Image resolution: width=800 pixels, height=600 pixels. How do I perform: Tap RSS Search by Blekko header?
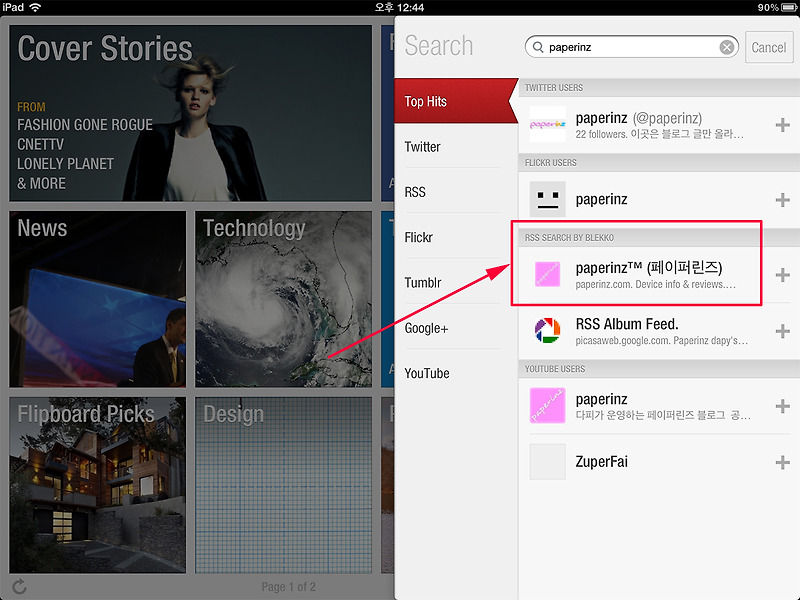[x=659, y=237]
